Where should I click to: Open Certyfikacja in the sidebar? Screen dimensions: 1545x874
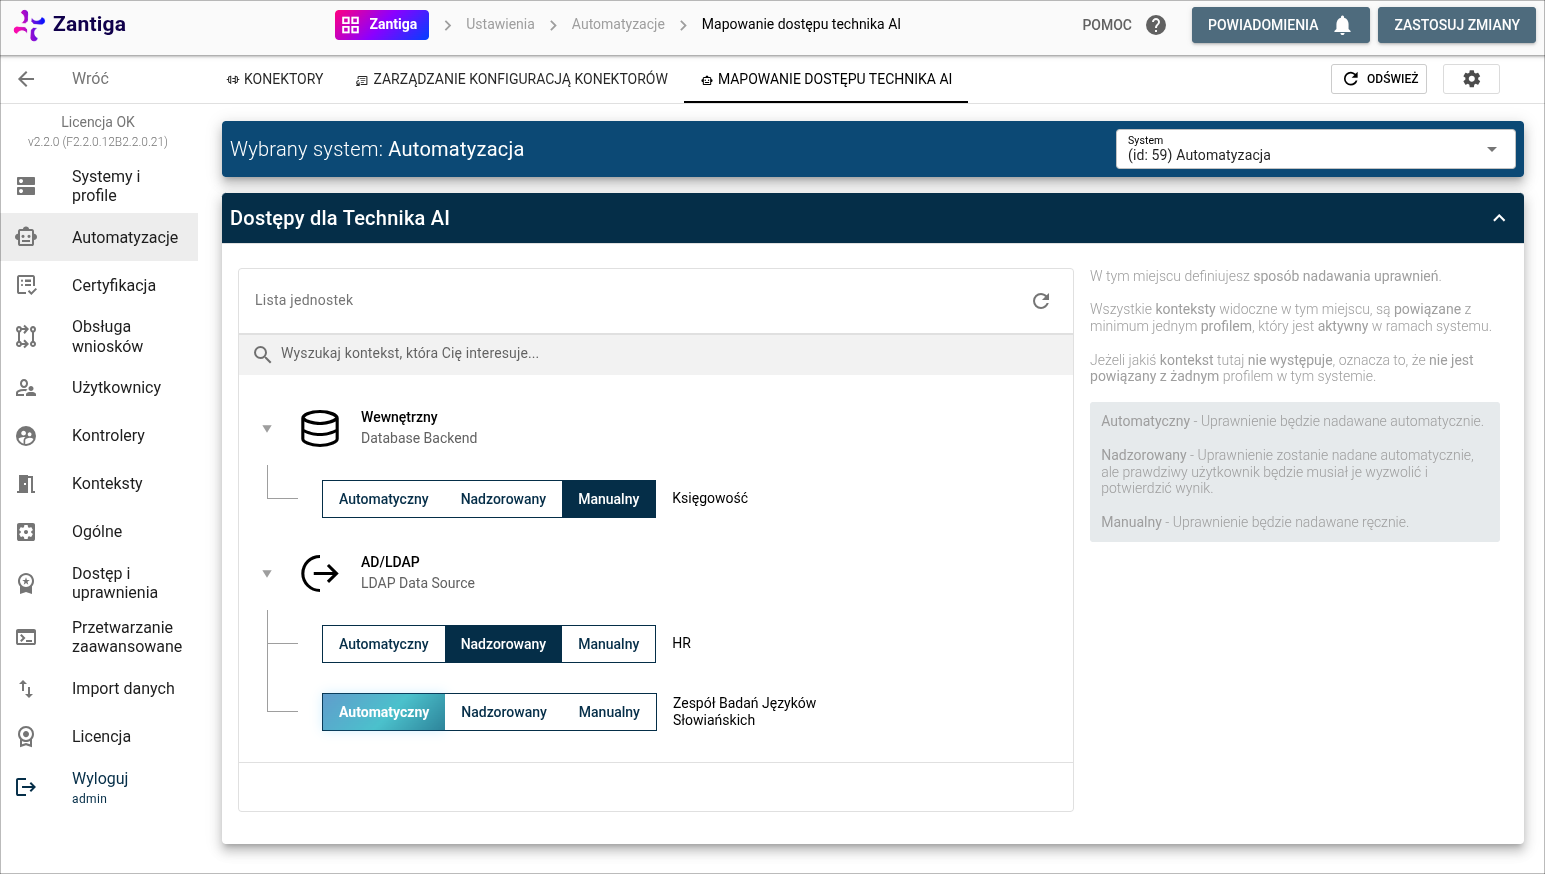tap(113, 285)
